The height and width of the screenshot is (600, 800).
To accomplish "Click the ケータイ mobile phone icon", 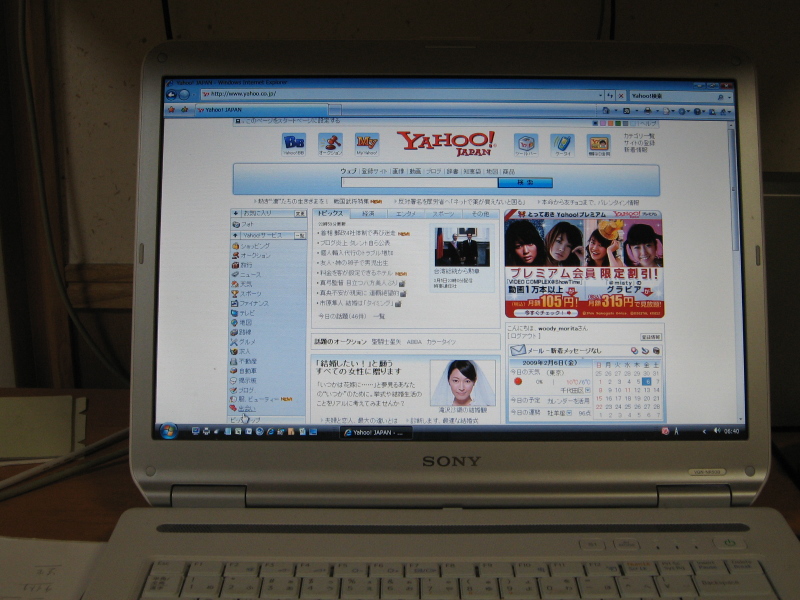I will point(562,145).
